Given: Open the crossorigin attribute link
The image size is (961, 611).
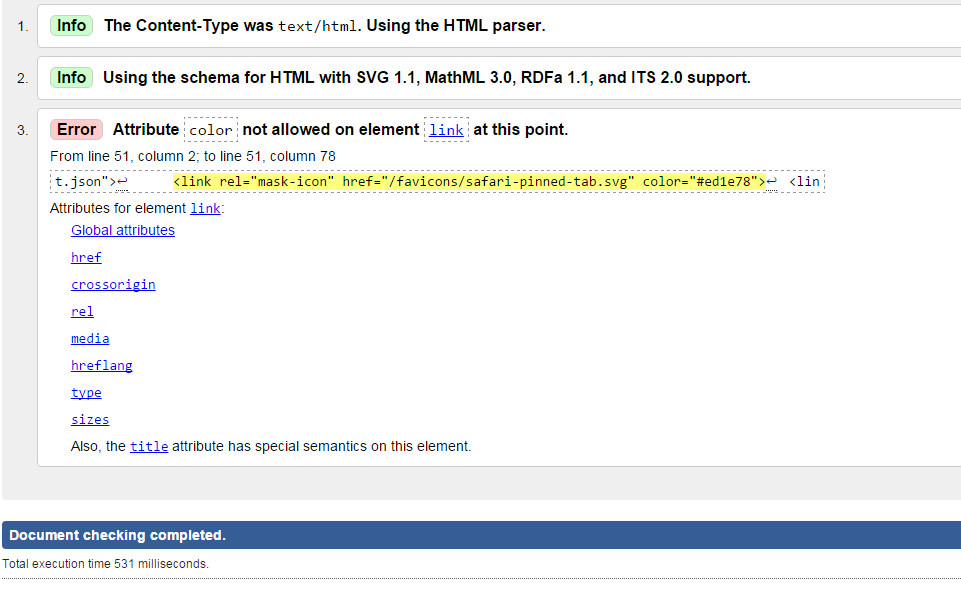Looking at the screenshot, I should tap(113, 284).
